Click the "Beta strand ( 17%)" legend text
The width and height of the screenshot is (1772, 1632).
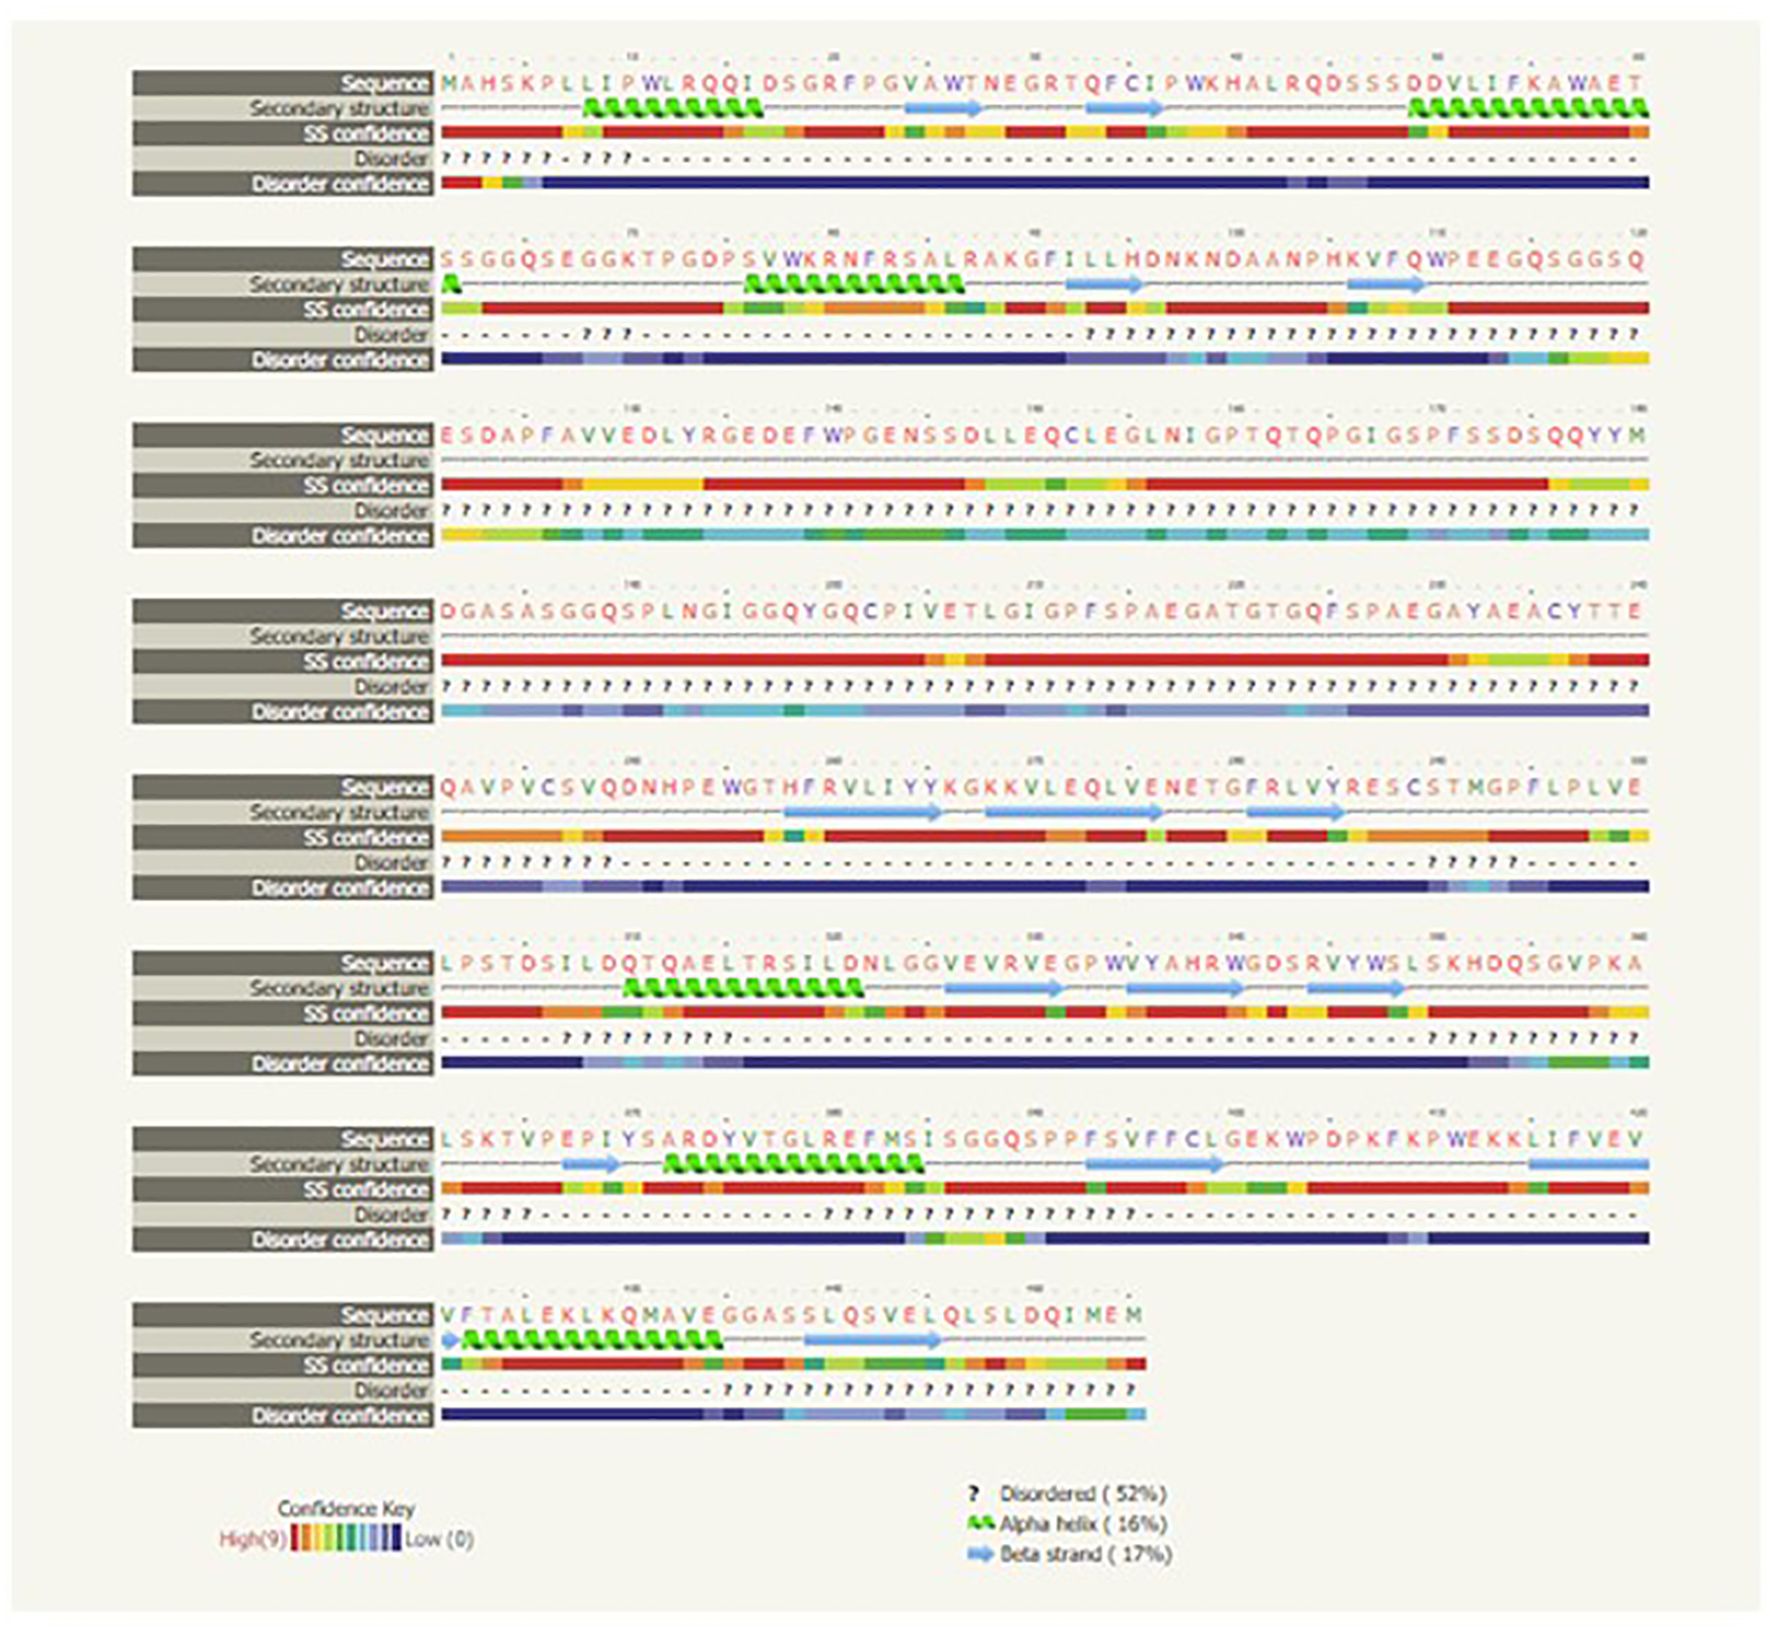pyautogui.click(x=1086, y=1554)
